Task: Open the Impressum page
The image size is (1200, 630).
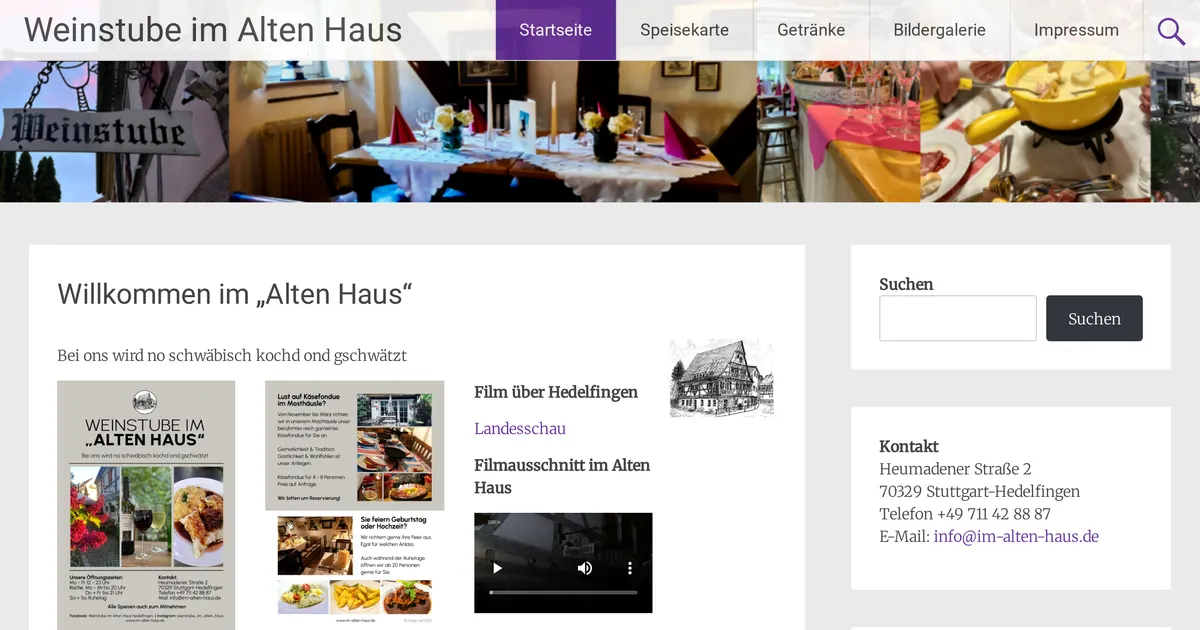Action: (1076, 30)
